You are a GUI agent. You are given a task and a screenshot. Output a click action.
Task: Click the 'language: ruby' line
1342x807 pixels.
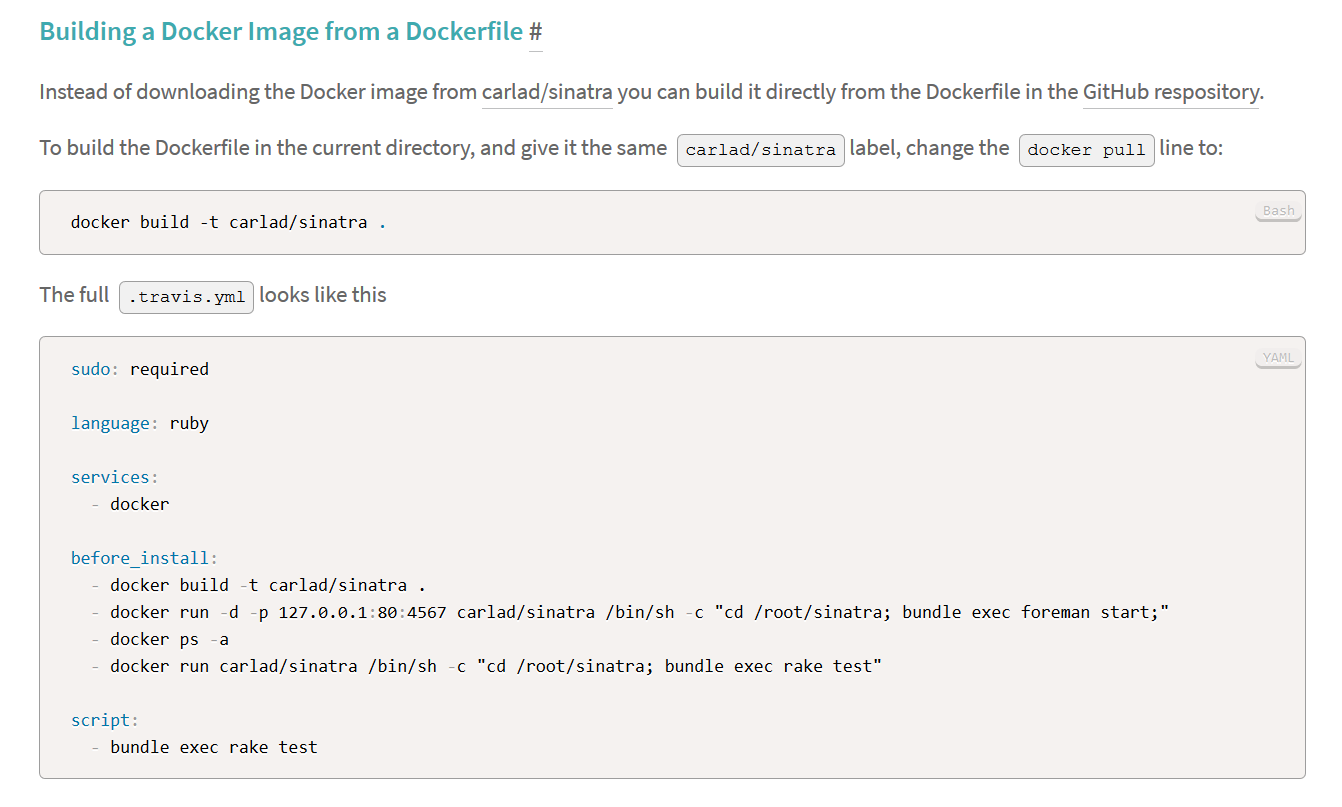tap(140, 423)
